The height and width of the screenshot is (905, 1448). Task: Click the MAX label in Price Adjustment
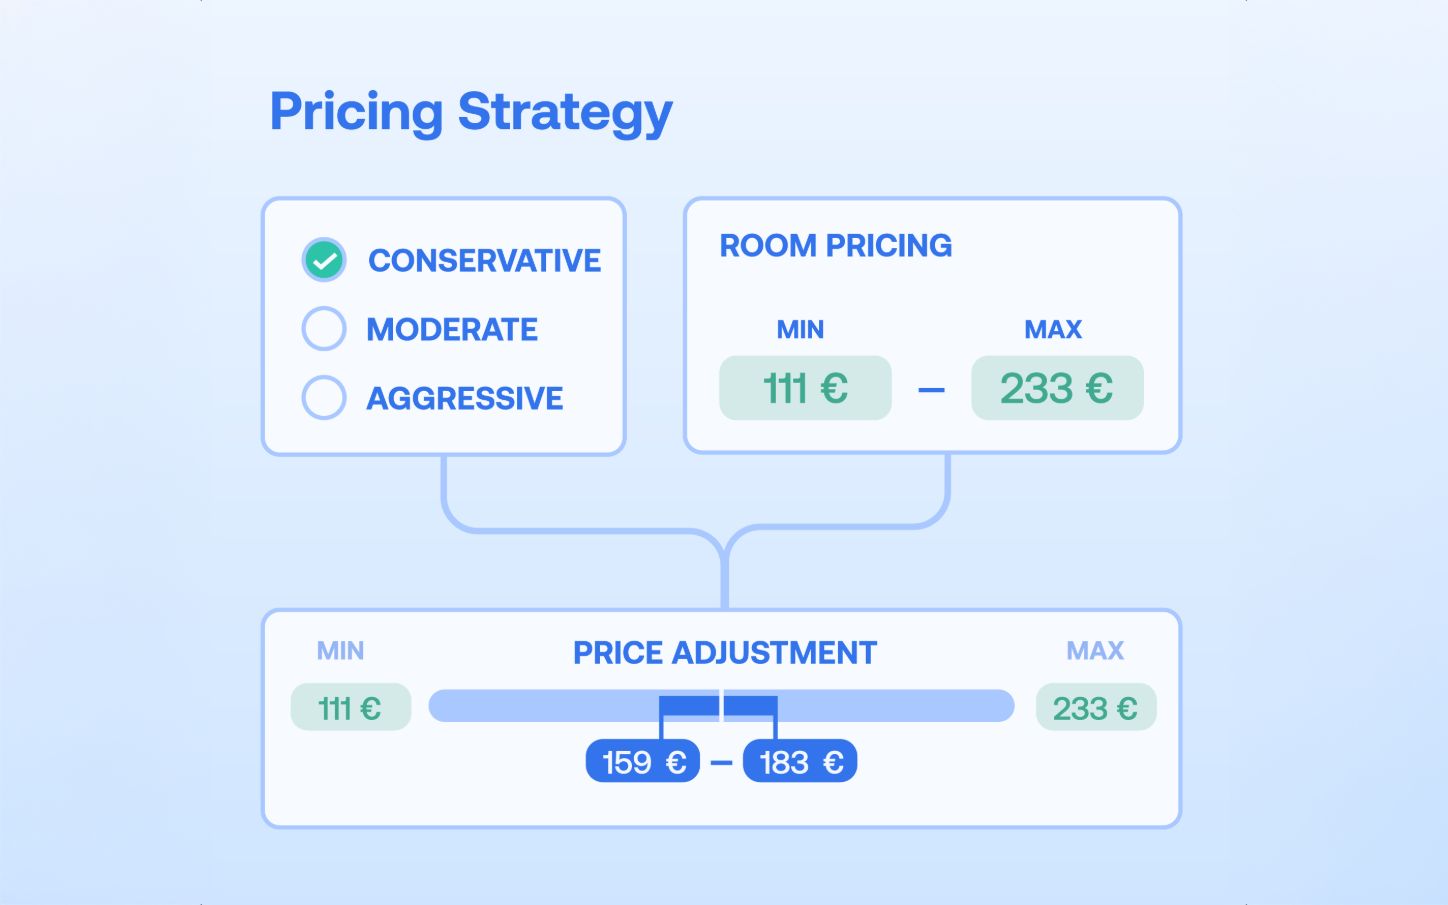(x=1095, y=651)
